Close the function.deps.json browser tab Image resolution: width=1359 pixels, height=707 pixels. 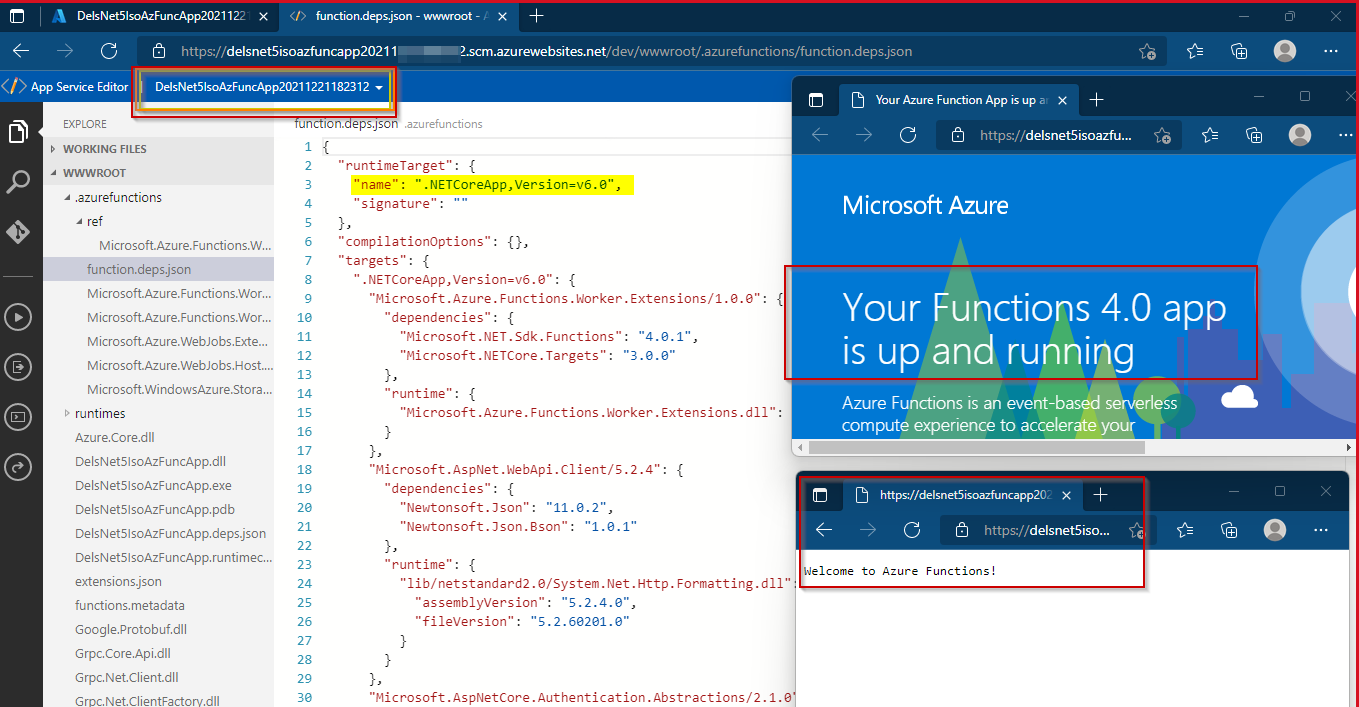point(504,16)
